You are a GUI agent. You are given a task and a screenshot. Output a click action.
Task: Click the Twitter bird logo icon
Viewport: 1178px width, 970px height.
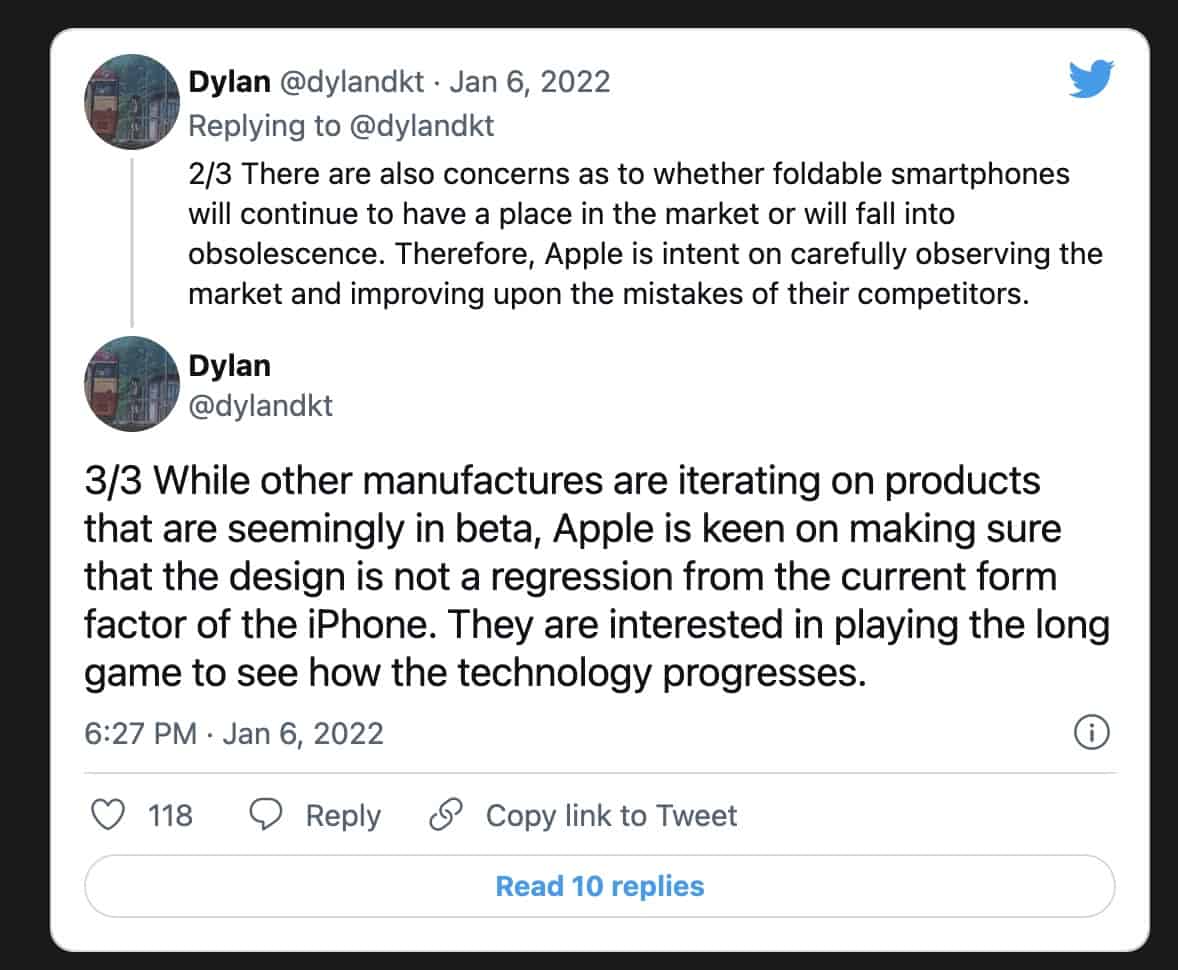1091,81
